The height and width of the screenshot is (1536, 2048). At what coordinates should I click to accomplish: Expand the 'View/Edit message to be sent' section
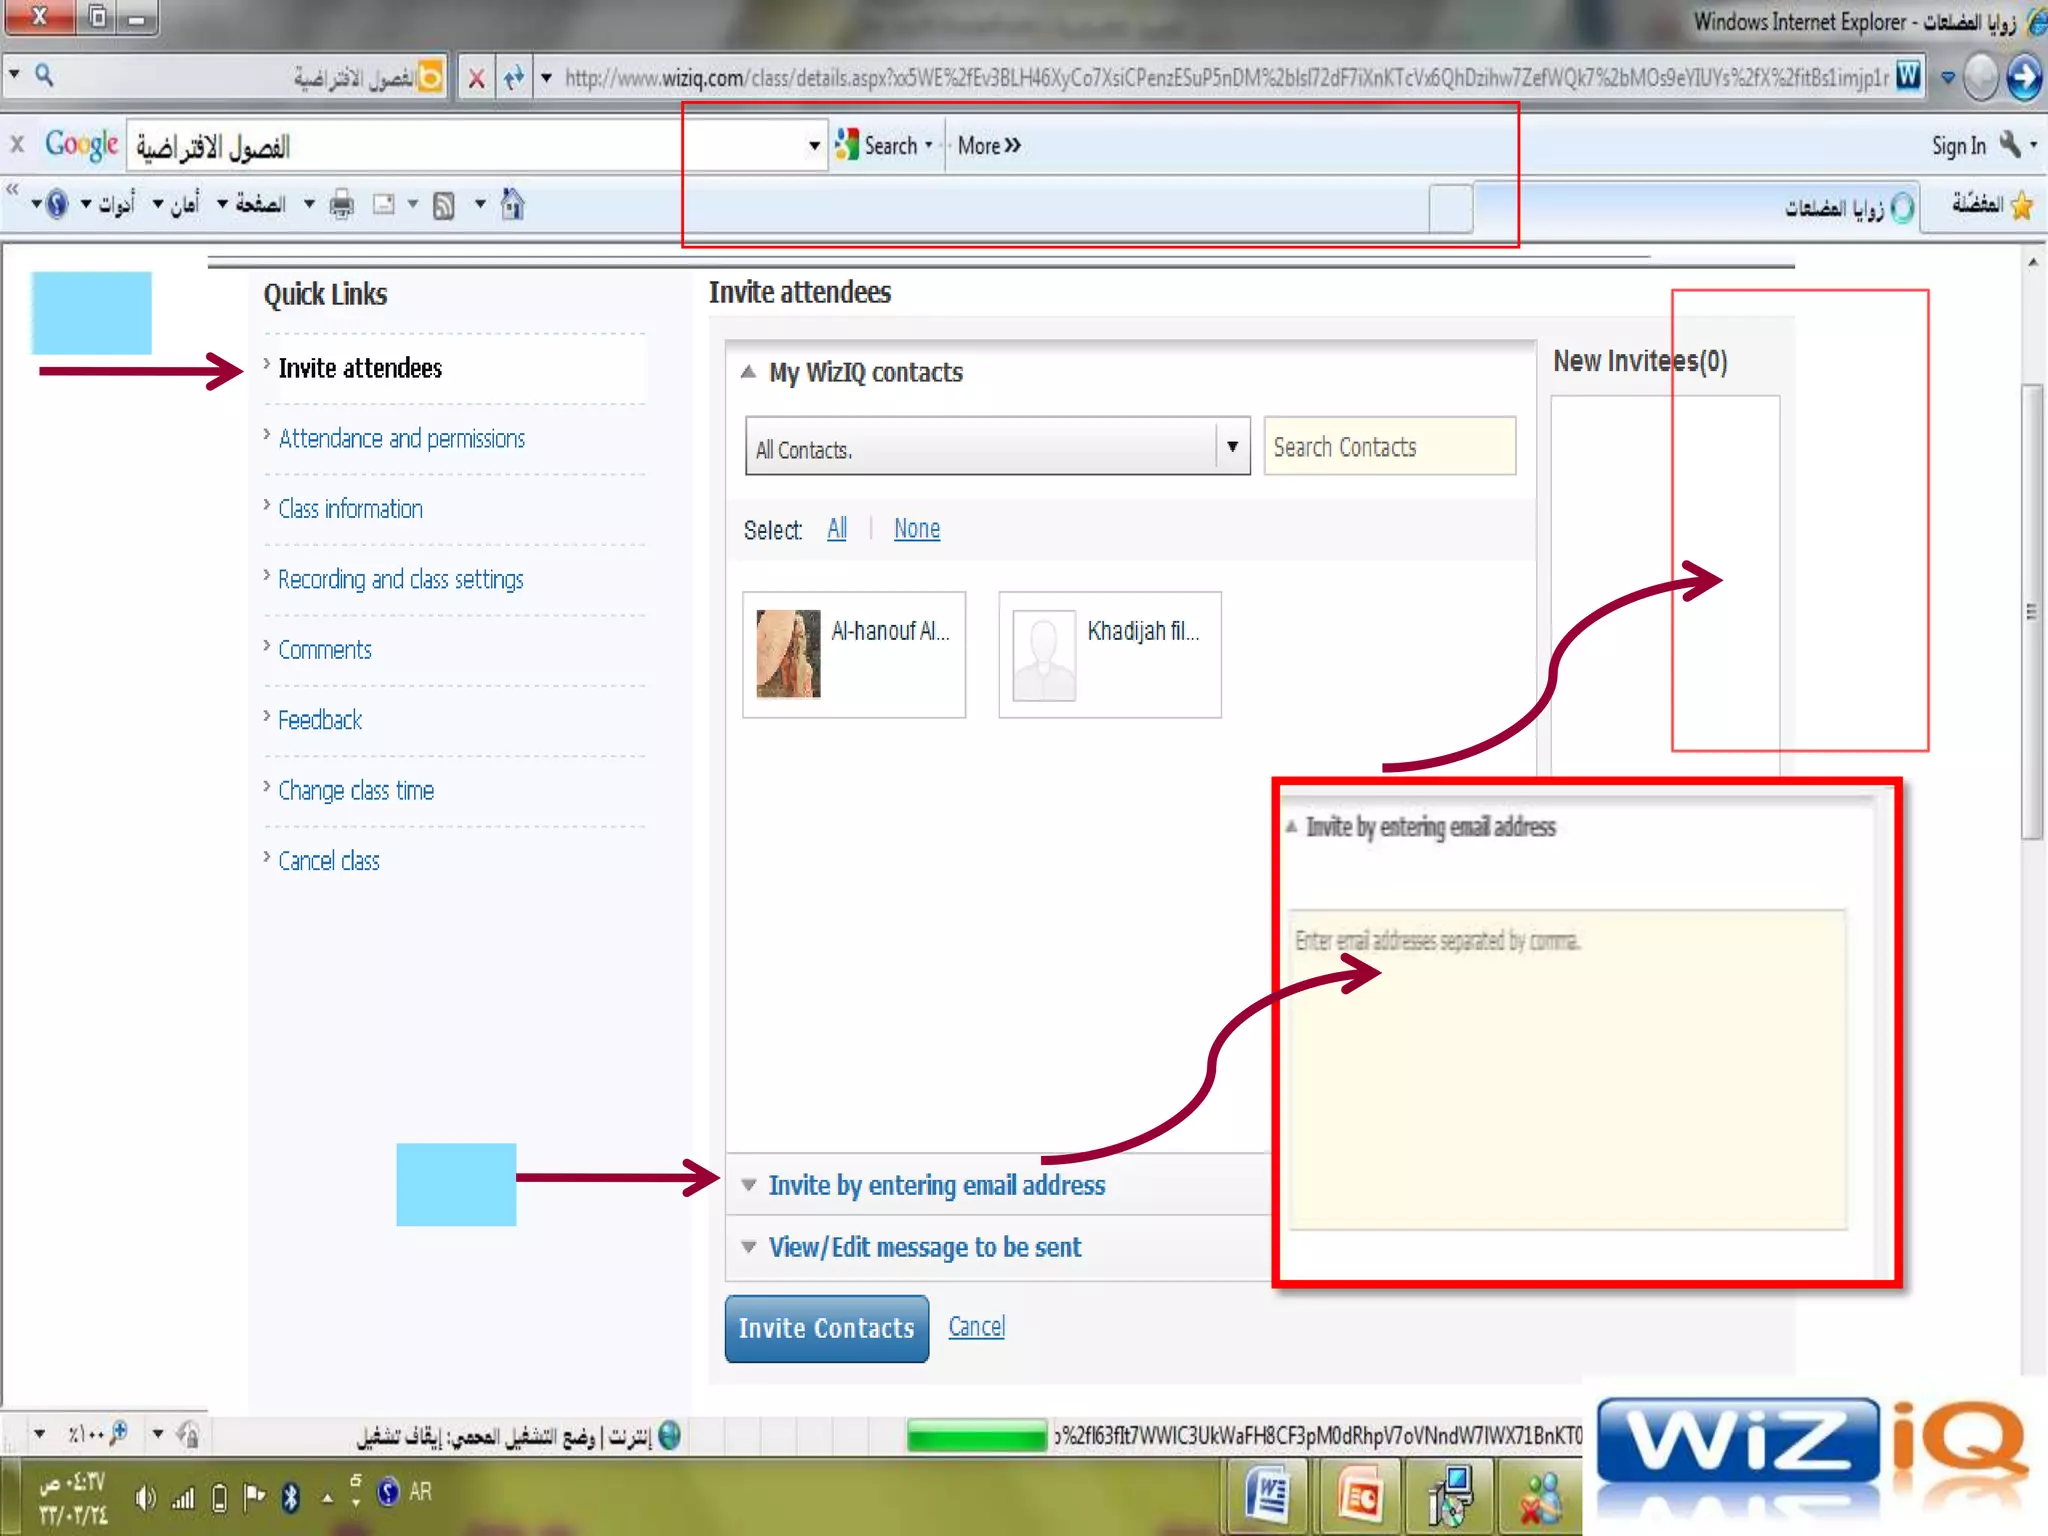(x=923, y=1247)
